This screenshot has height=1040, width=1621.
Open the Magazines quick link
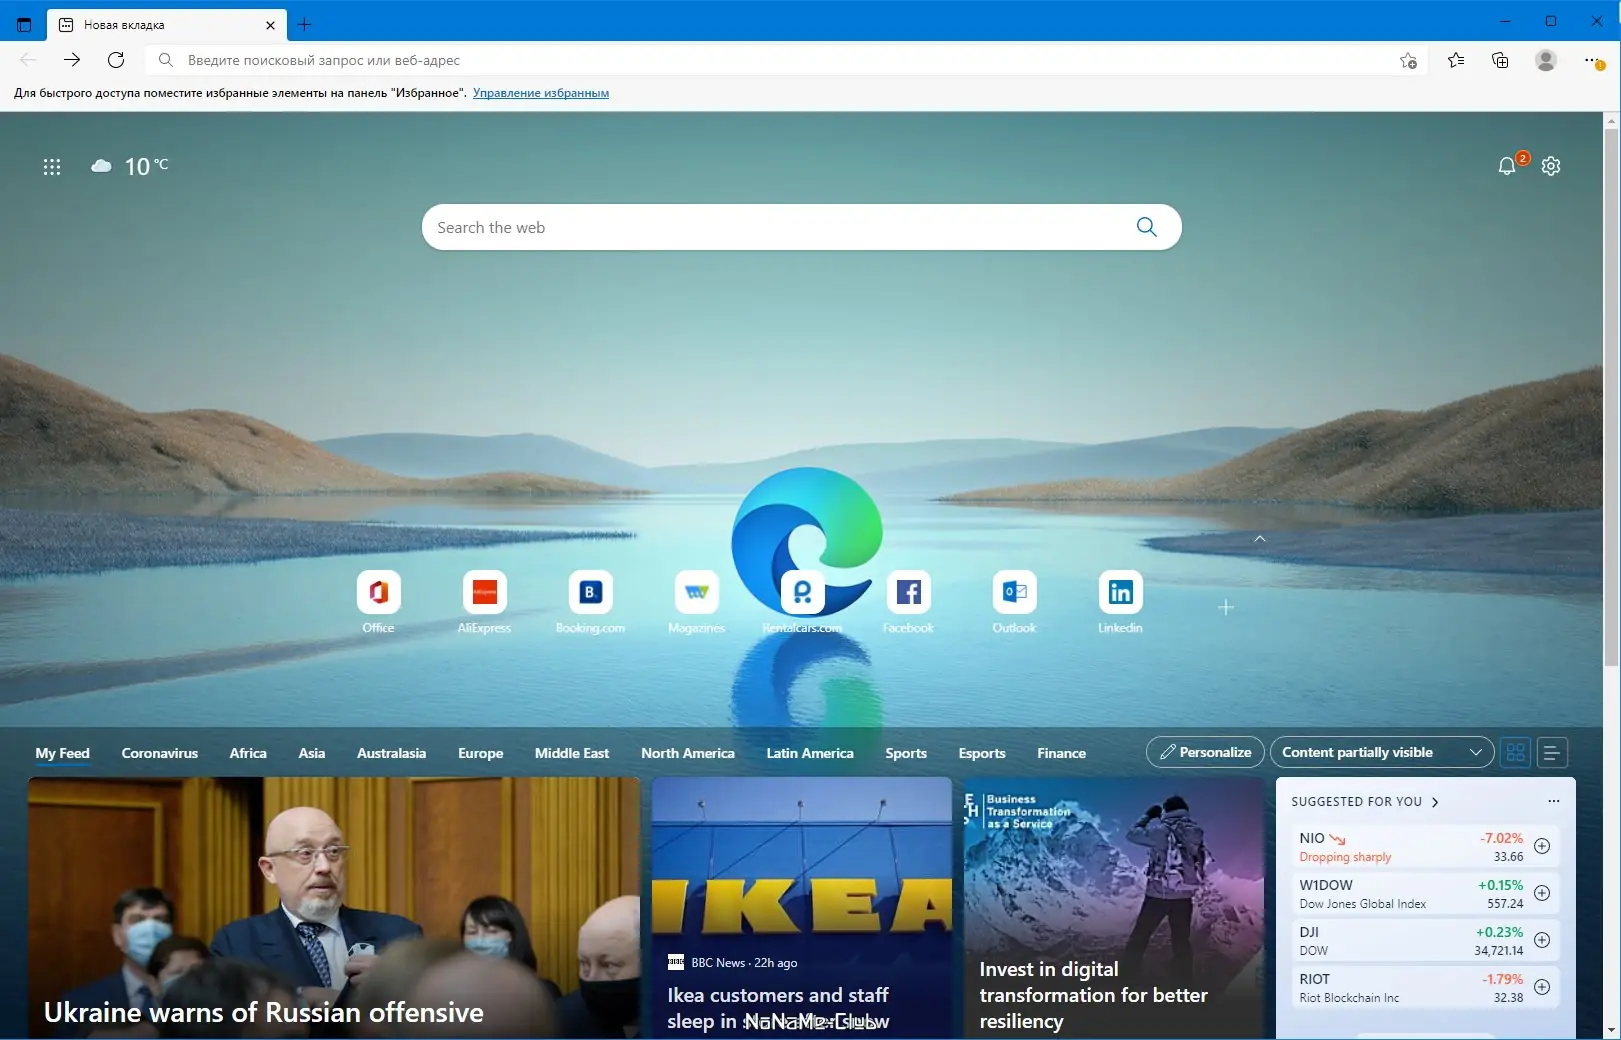(696, 601)
